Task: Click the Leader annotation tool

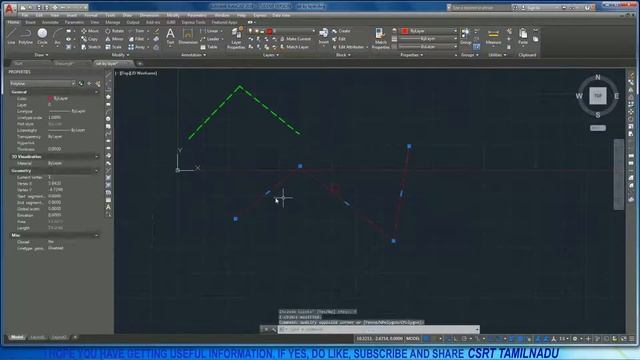Action: [211, 39]
